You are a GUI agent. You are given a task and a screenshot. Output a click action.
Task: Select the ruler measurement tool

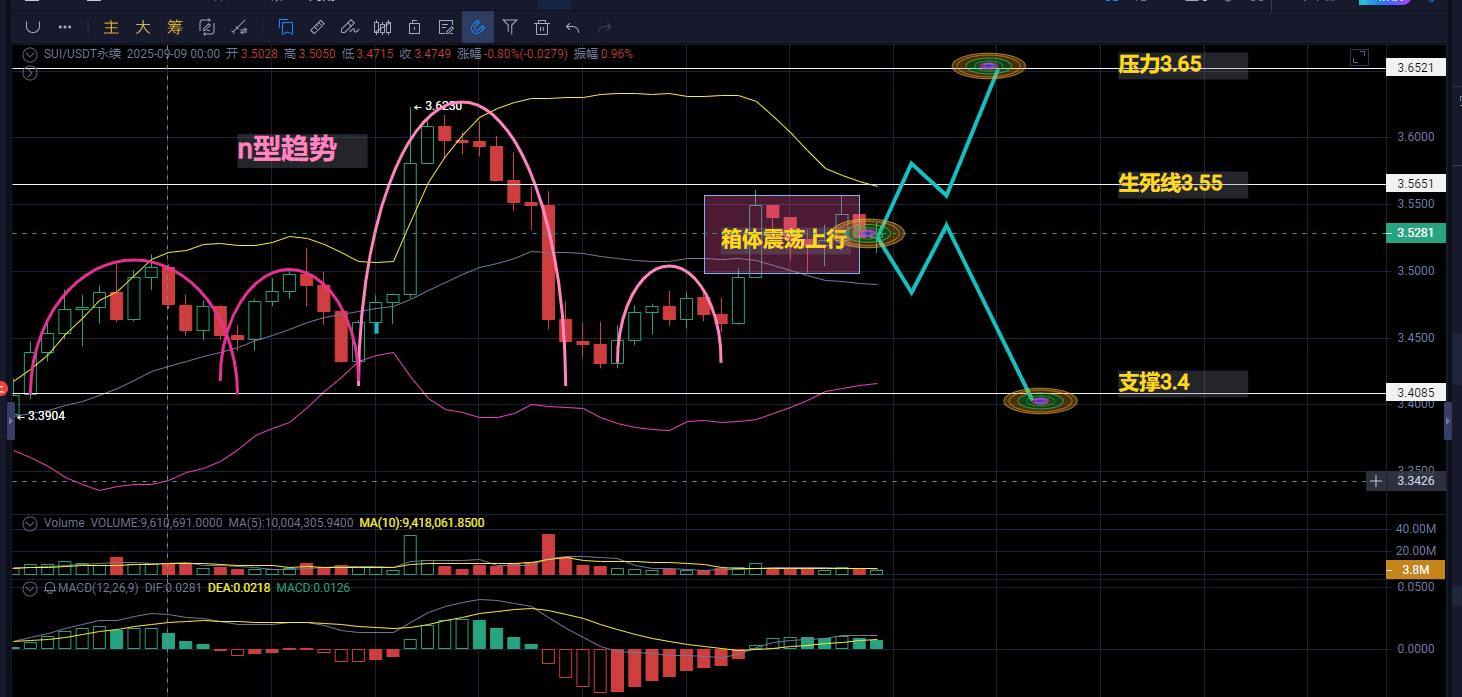pos(317,27)
